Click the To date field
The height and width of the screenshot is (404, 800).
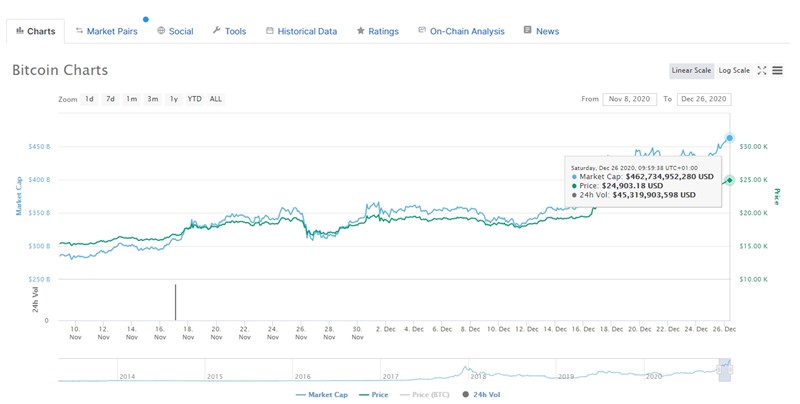click(704, 99)
